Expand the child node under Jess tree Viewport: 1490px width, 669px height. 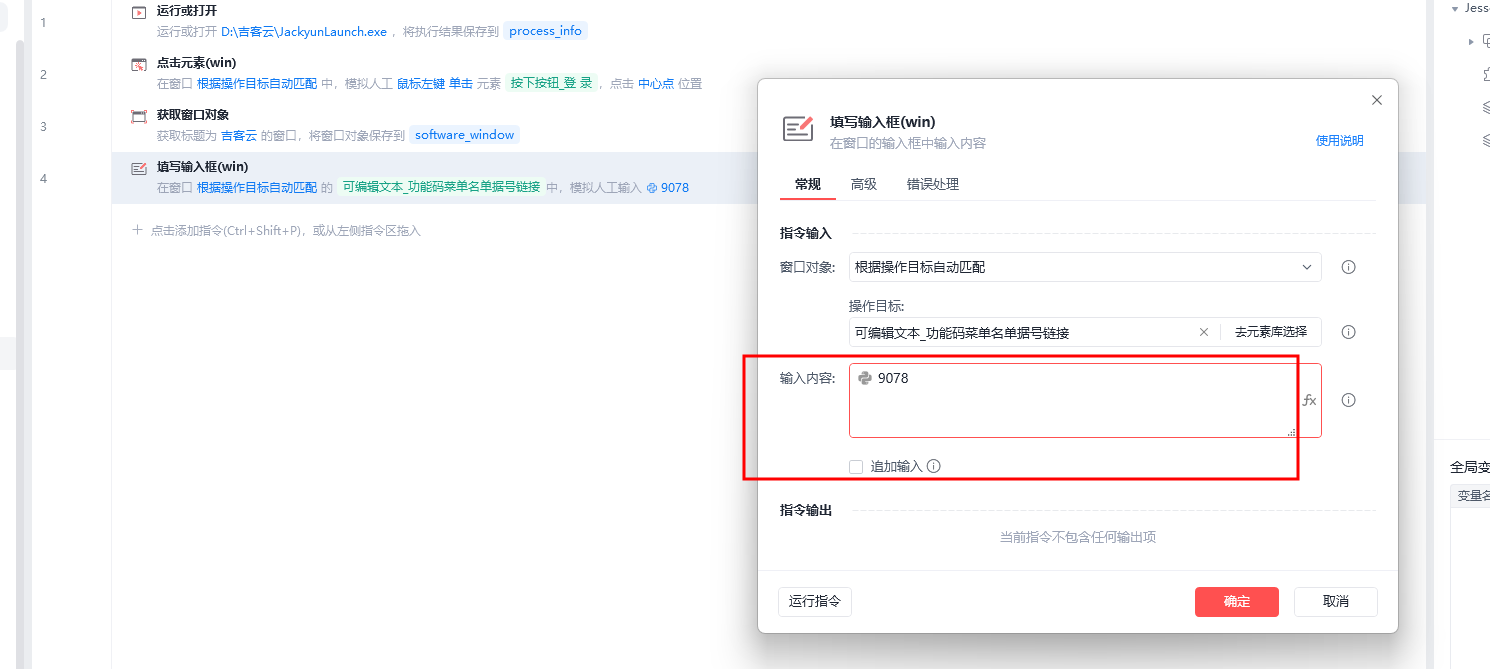pos(1471,41)
